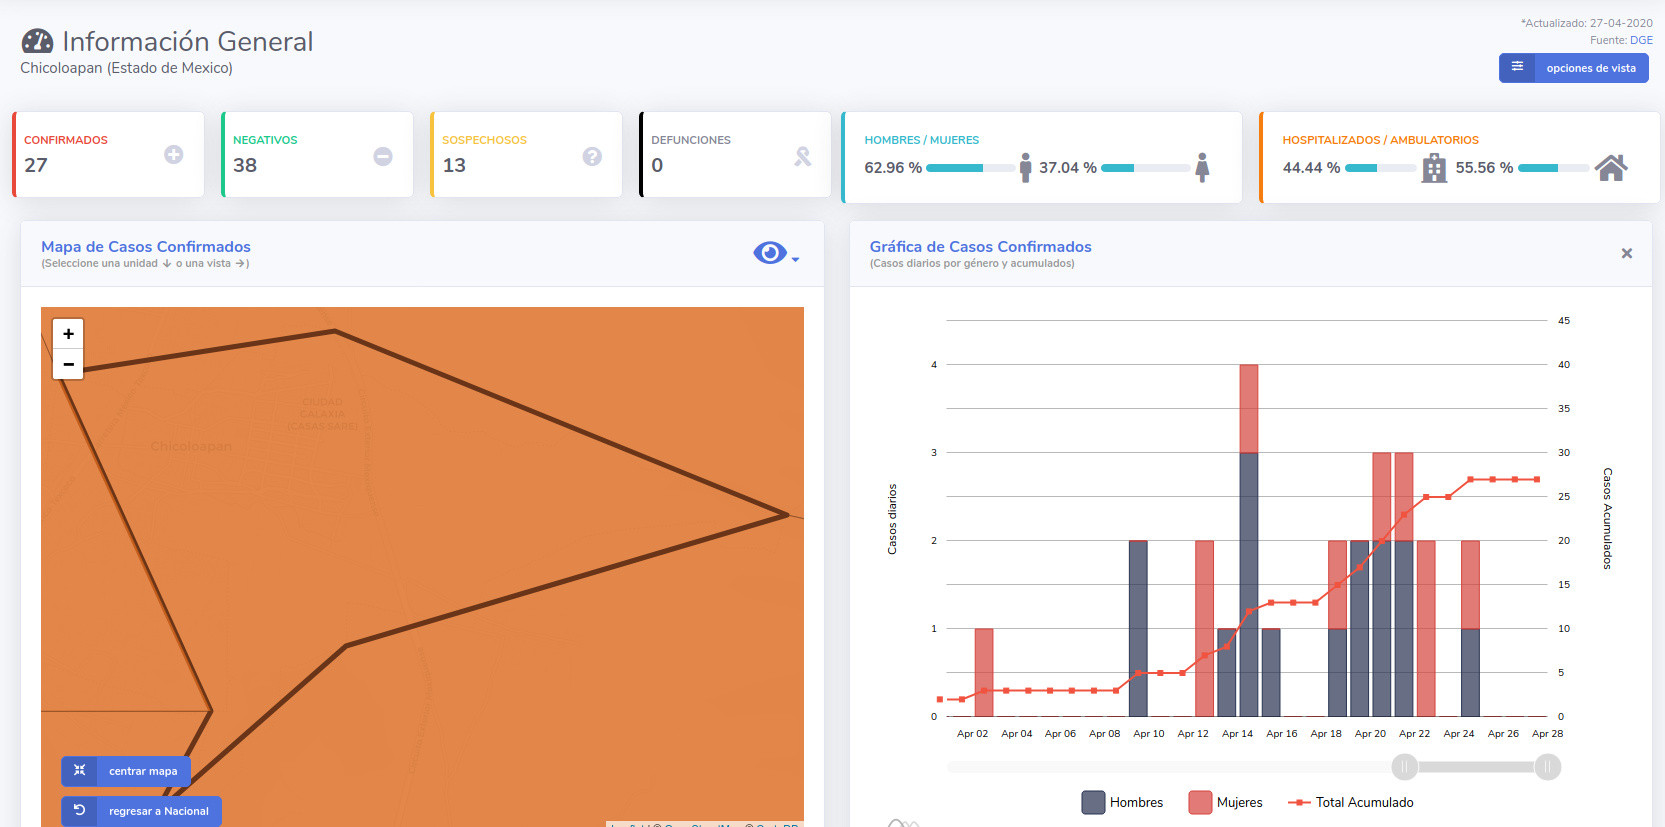Click the Sospechosos value 13
Image resolution: width=1665 pixels, height=827 pixels.
click(454, 165)
